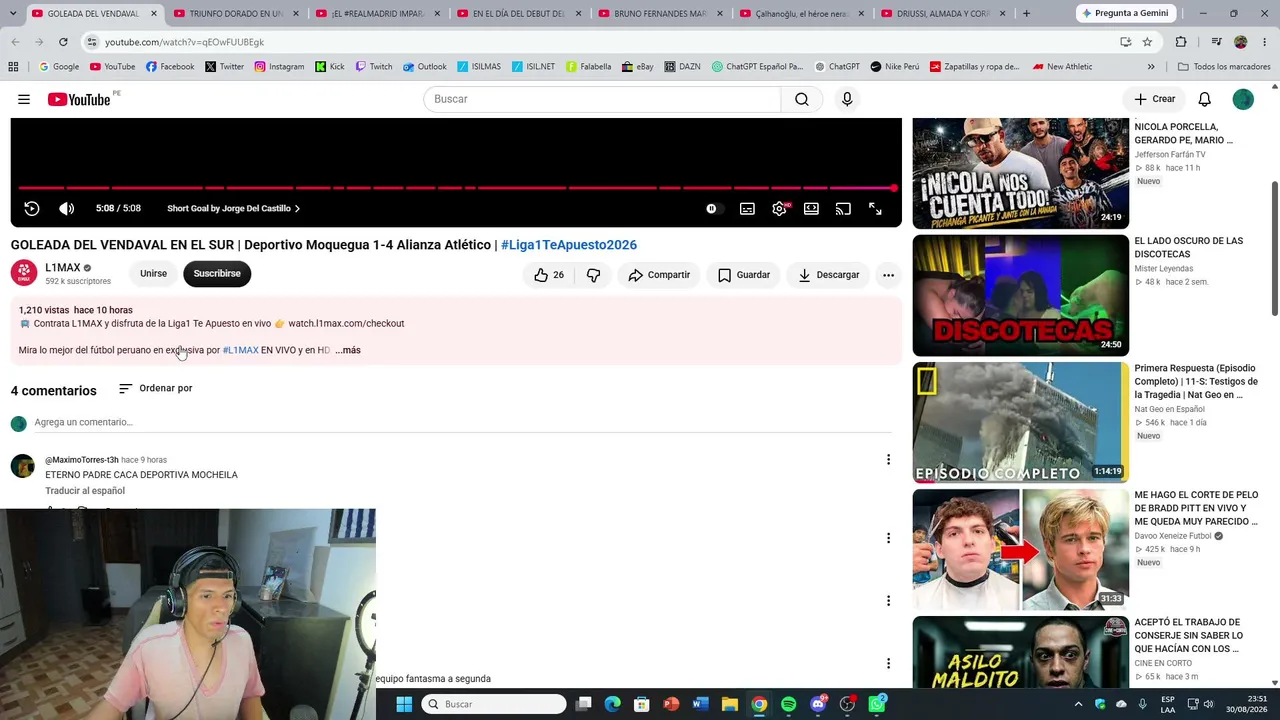Join the L1MAX channel with Unirse
Viewport: 1280px width, 720px height.
tap(154, 274)
